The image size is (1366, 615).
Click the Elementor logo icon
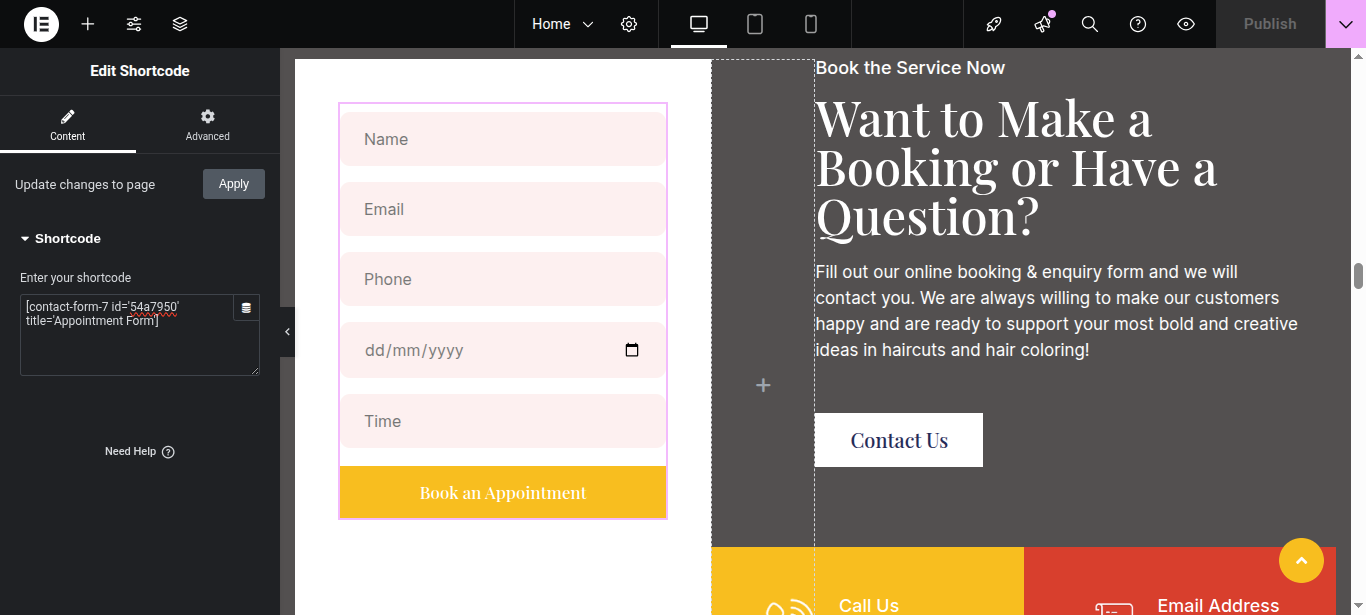tap(42, 24)
